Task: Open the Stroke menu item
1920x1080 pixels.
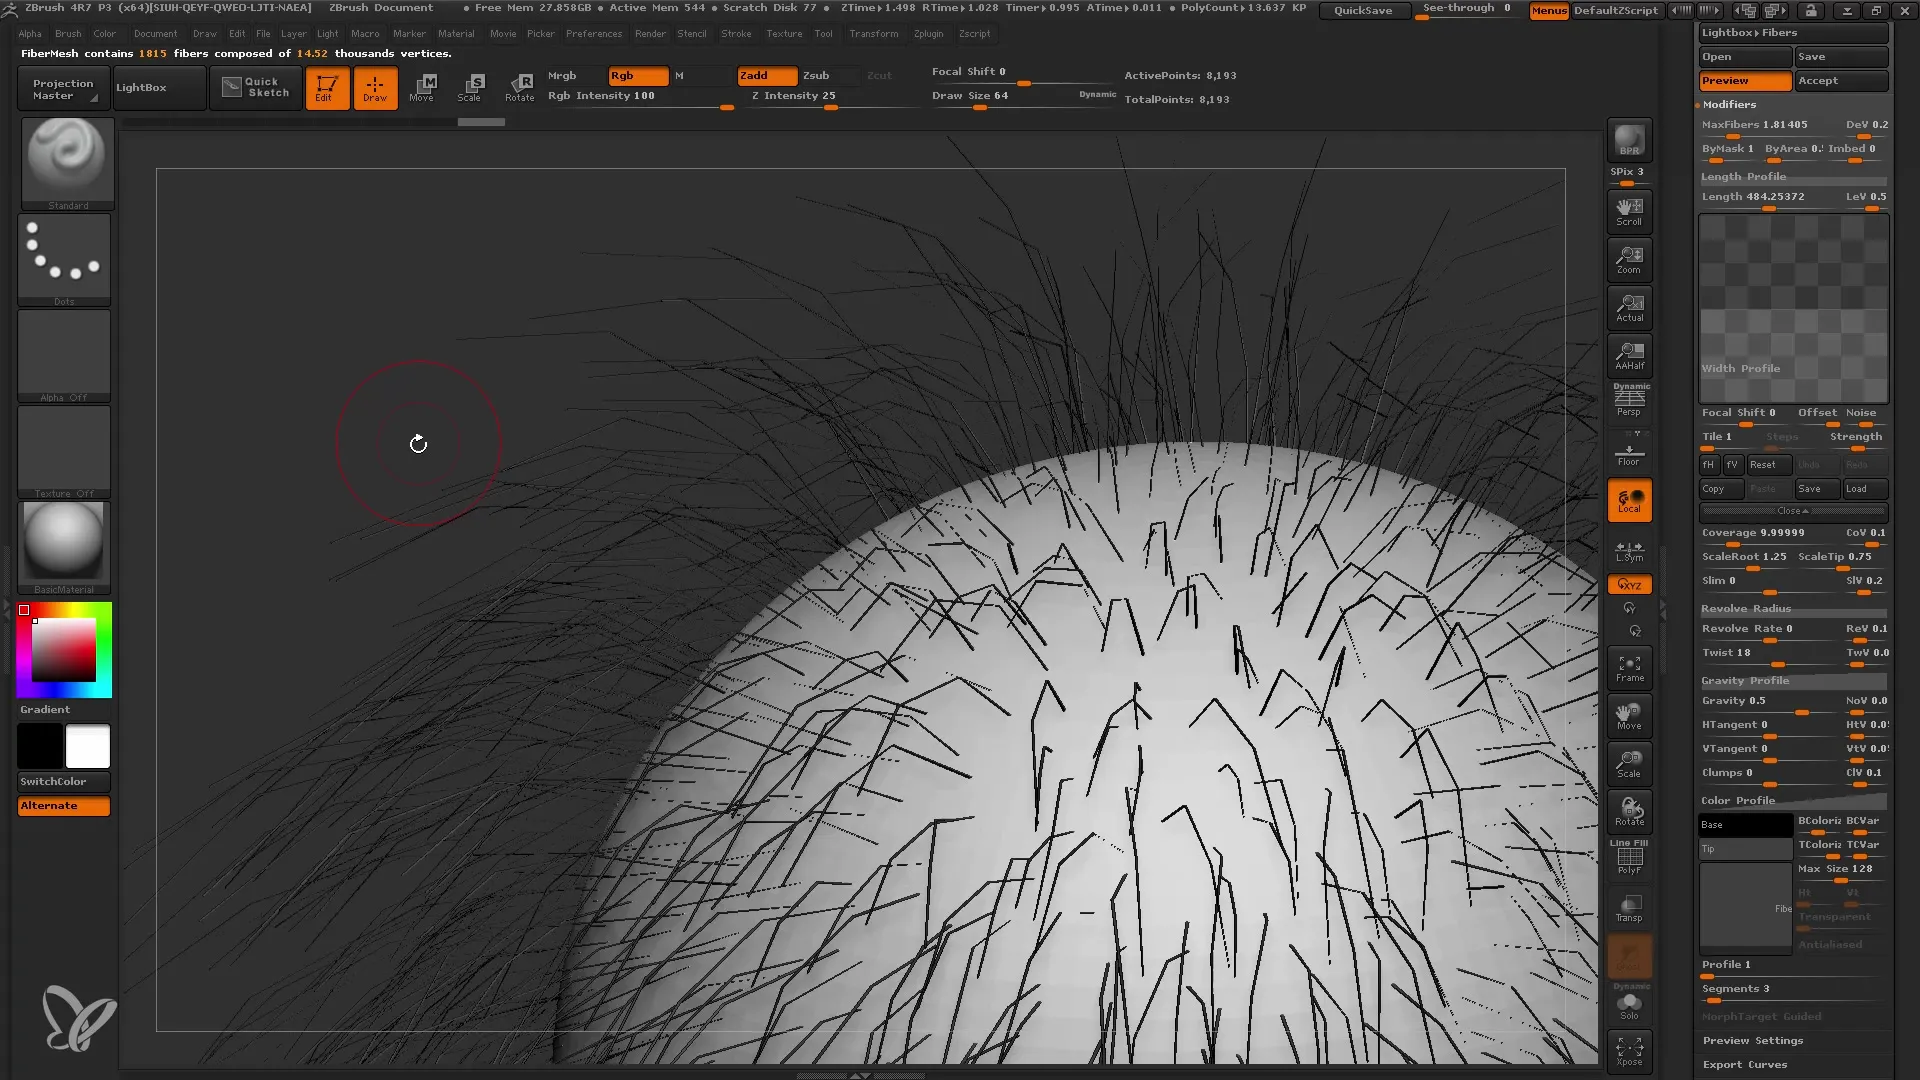Action: [x=736, y=33]
